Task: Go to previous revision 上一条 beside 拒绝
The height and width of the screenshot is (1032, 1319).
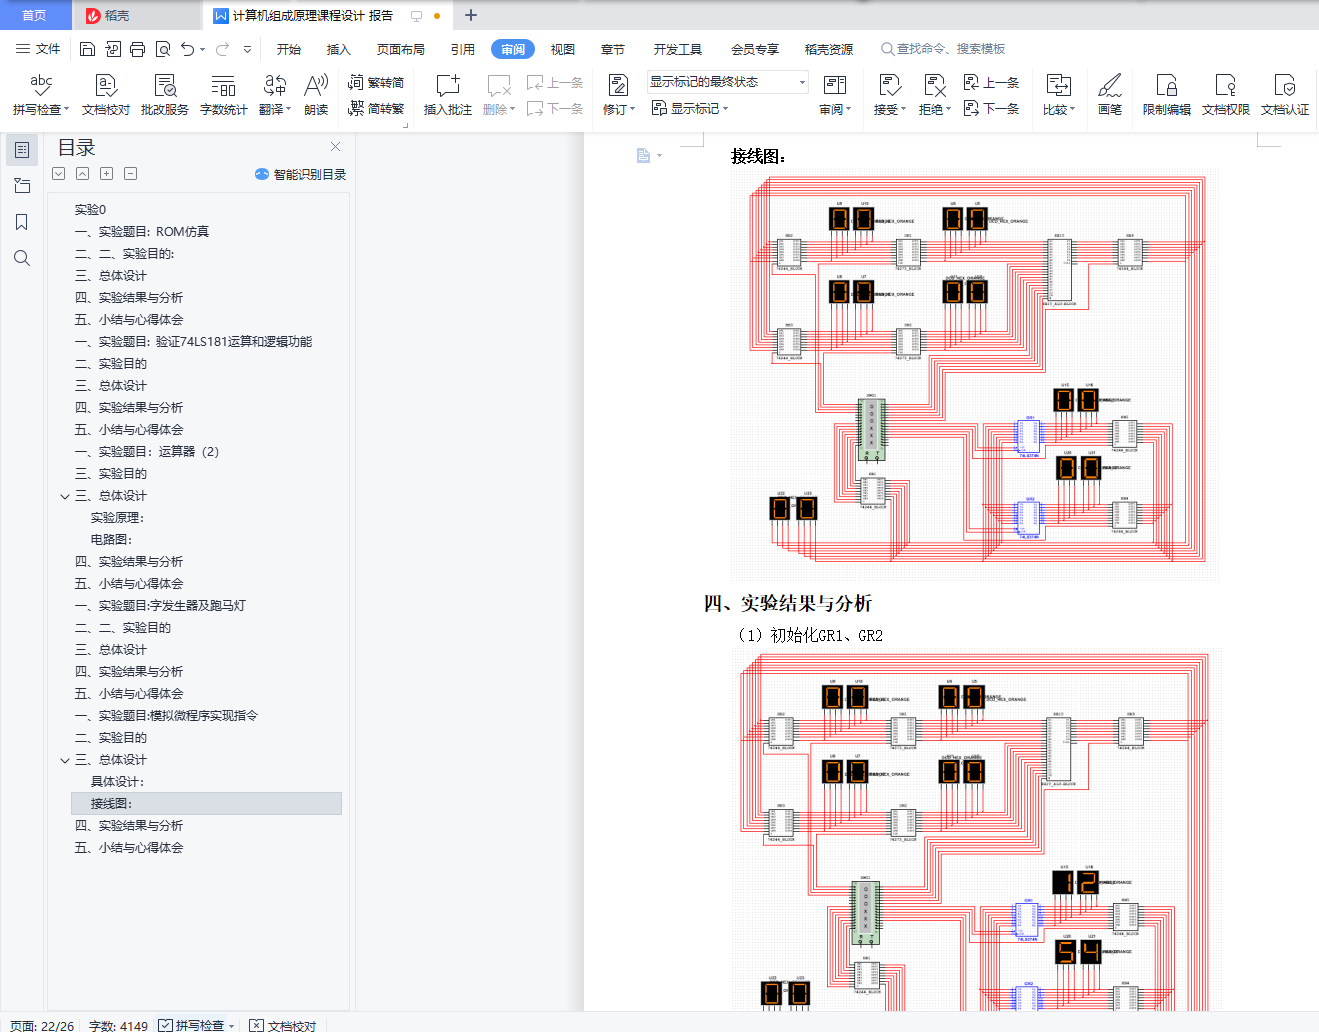Action: click(991, 83)
